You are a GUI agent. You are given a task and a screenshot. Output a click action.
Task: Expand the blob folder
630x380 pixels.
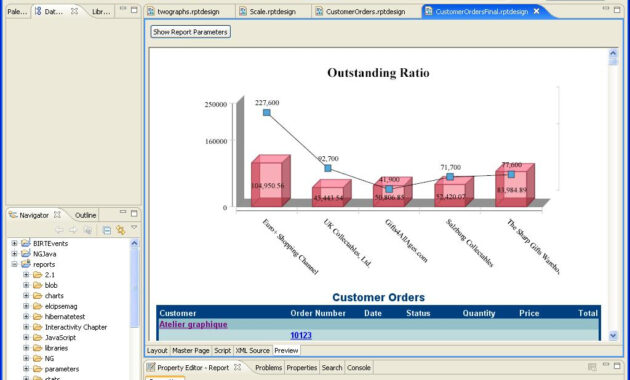coord(26,285)
